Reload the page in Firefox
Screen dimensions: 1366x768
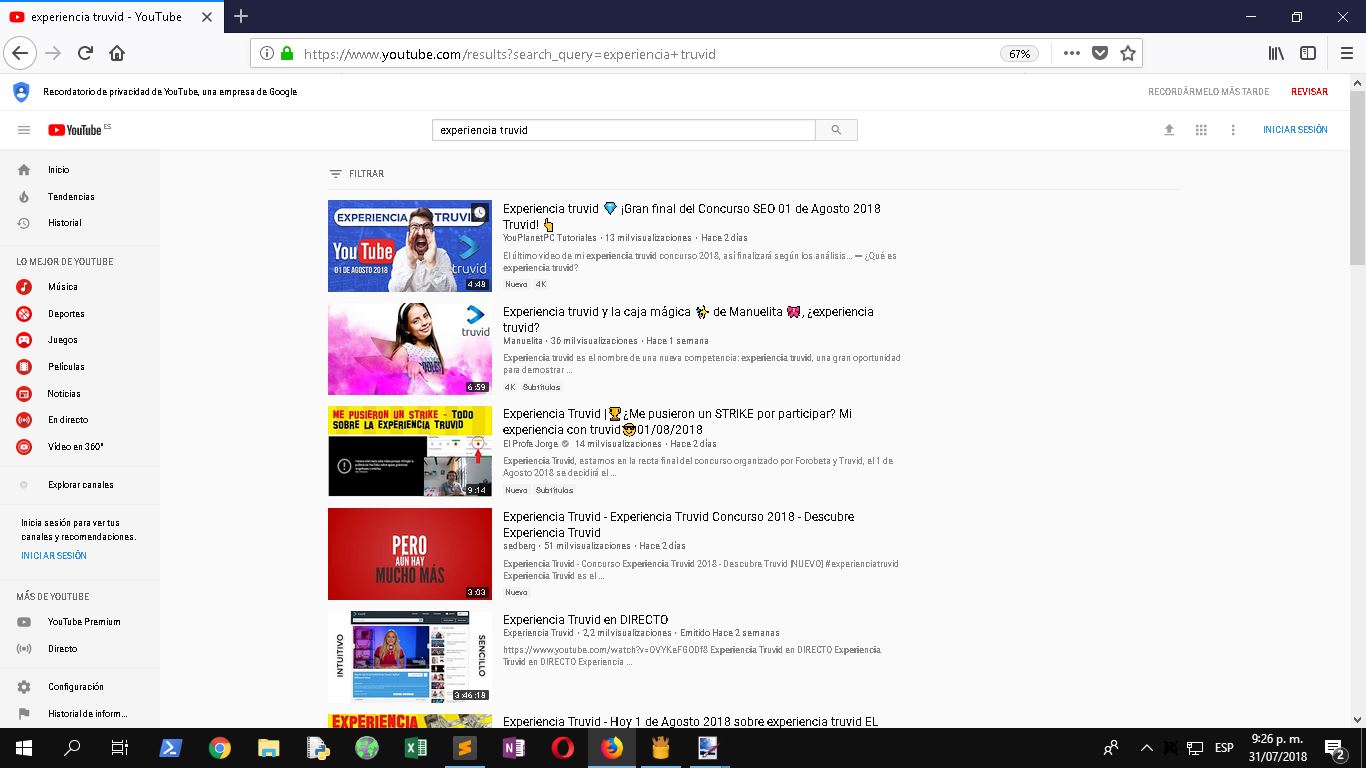click(85, 53)
